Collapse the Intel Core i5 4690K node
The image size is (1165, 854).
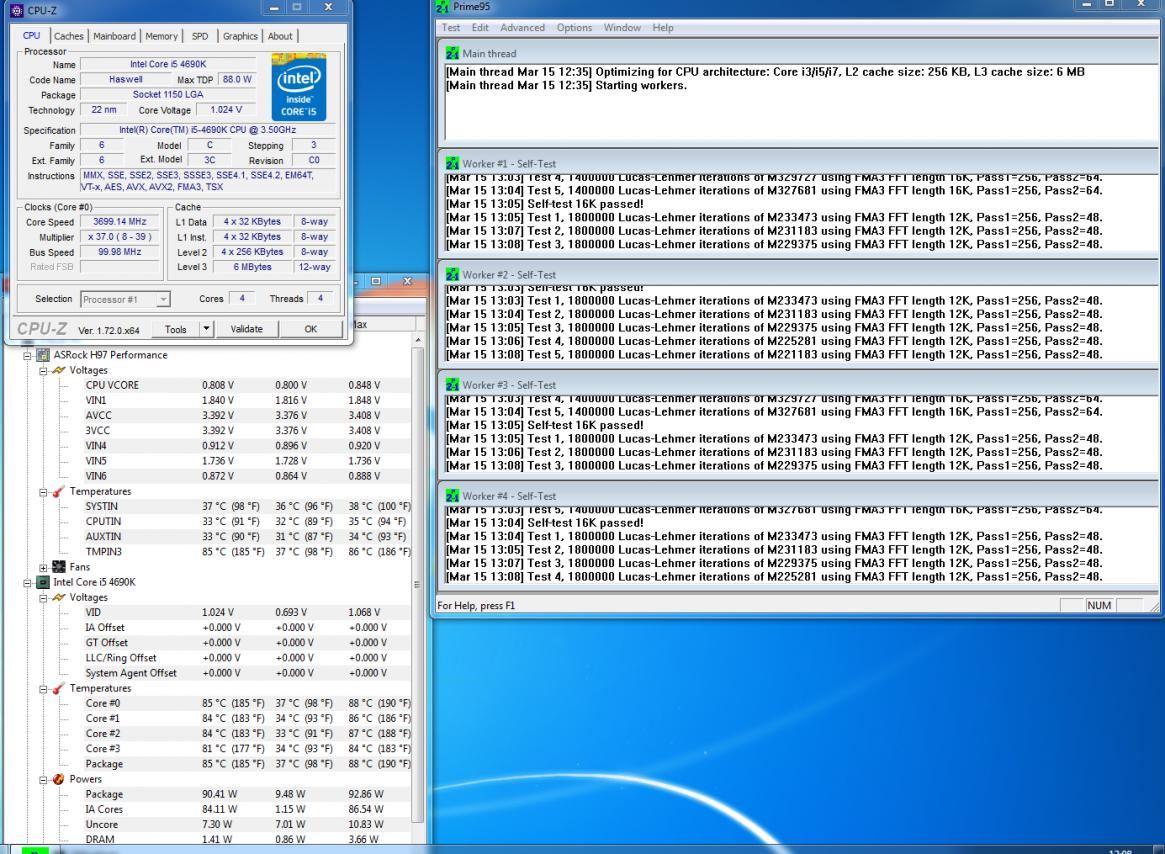(x=27, y=583)
